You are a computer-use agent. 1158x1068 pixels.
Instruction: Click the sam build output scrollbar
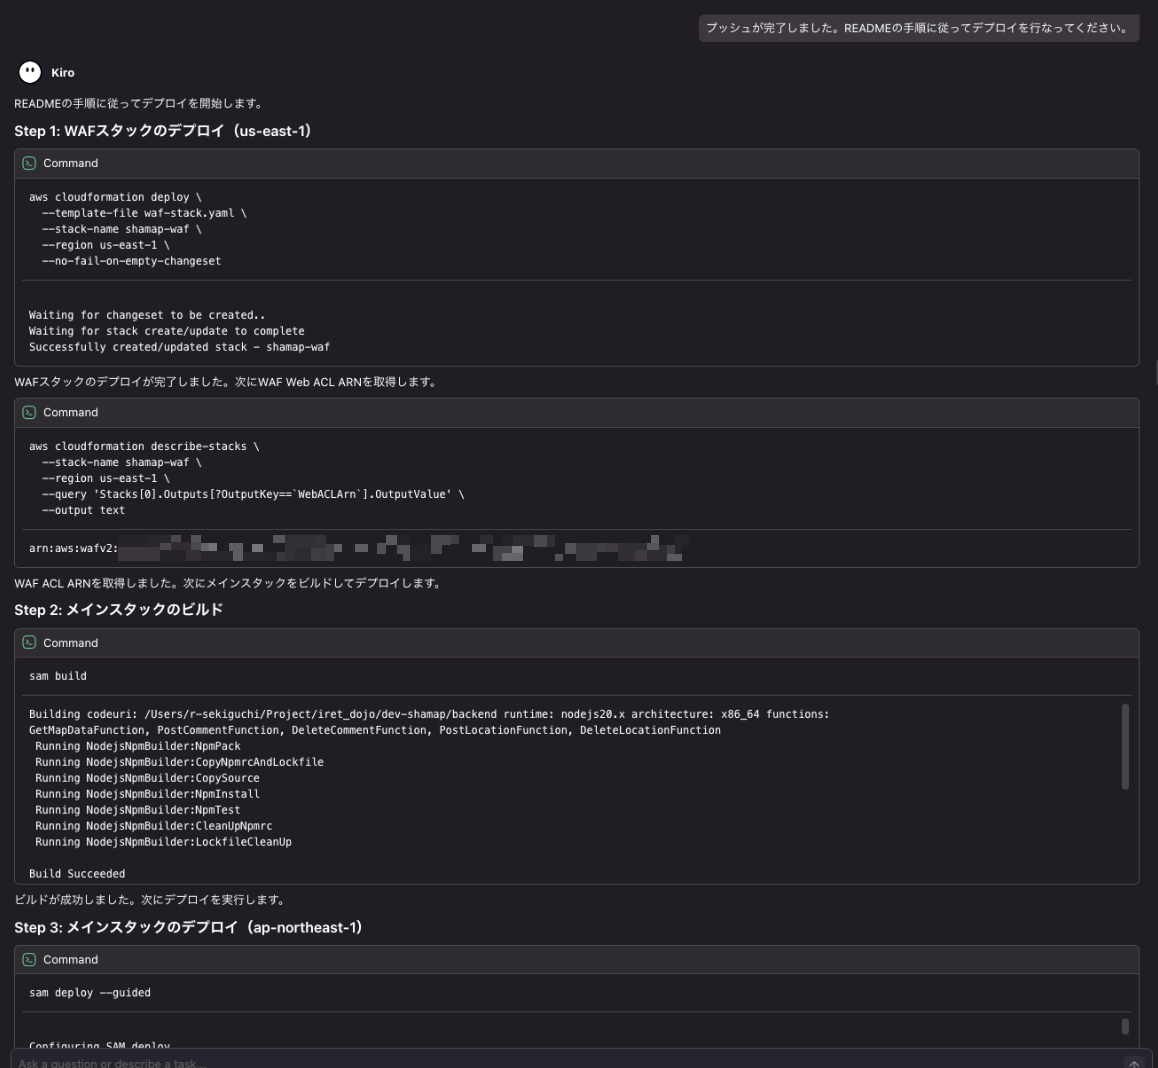point(1125,746)
